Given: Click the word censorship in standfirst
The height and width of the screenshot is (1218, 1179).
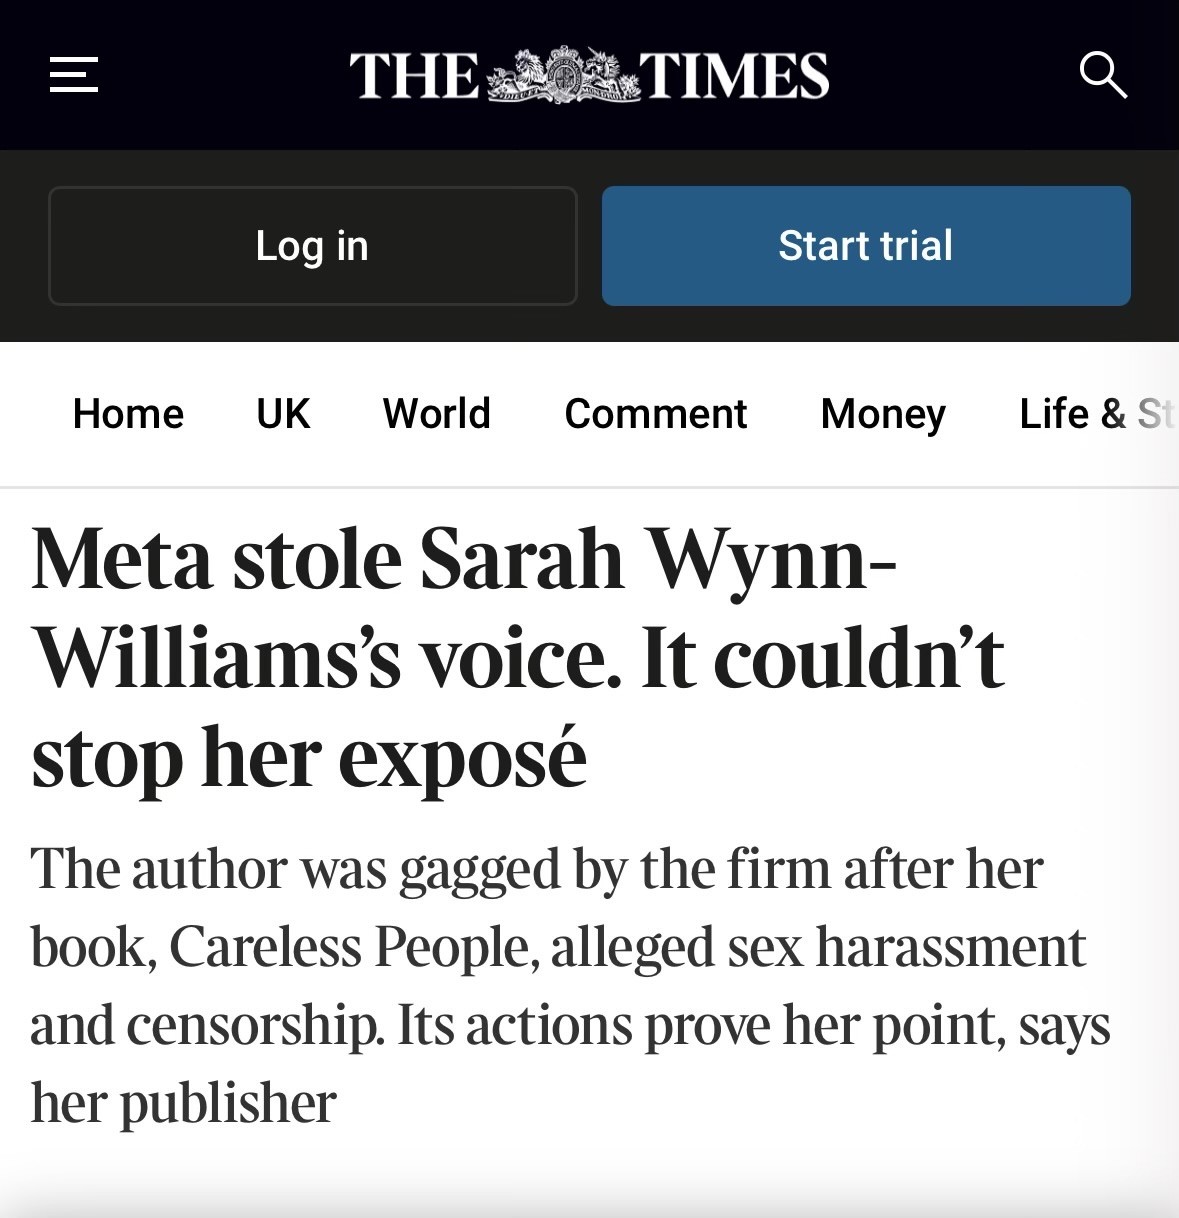Looking at the screenshot, I should coord(254,1025).
